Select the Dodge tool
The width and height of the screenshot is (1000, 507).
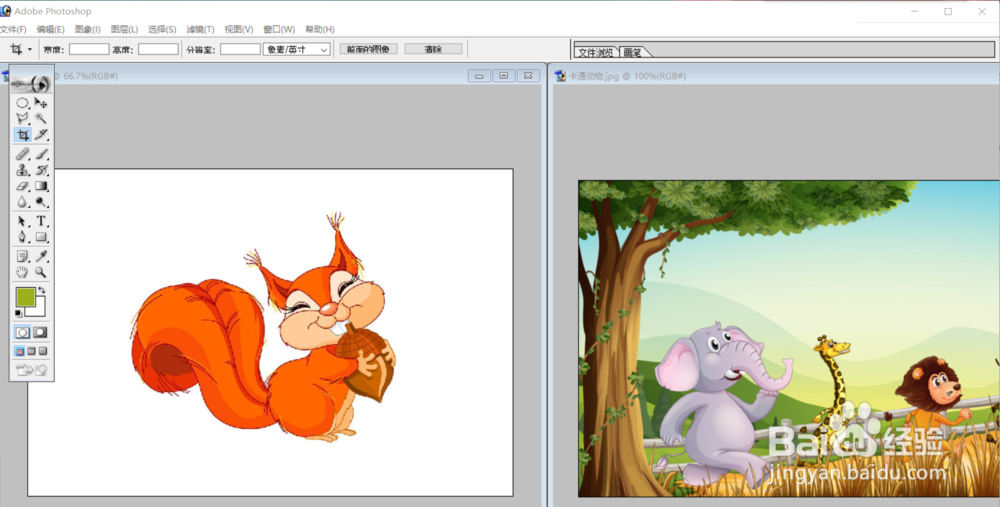click(x=41, y=202)
